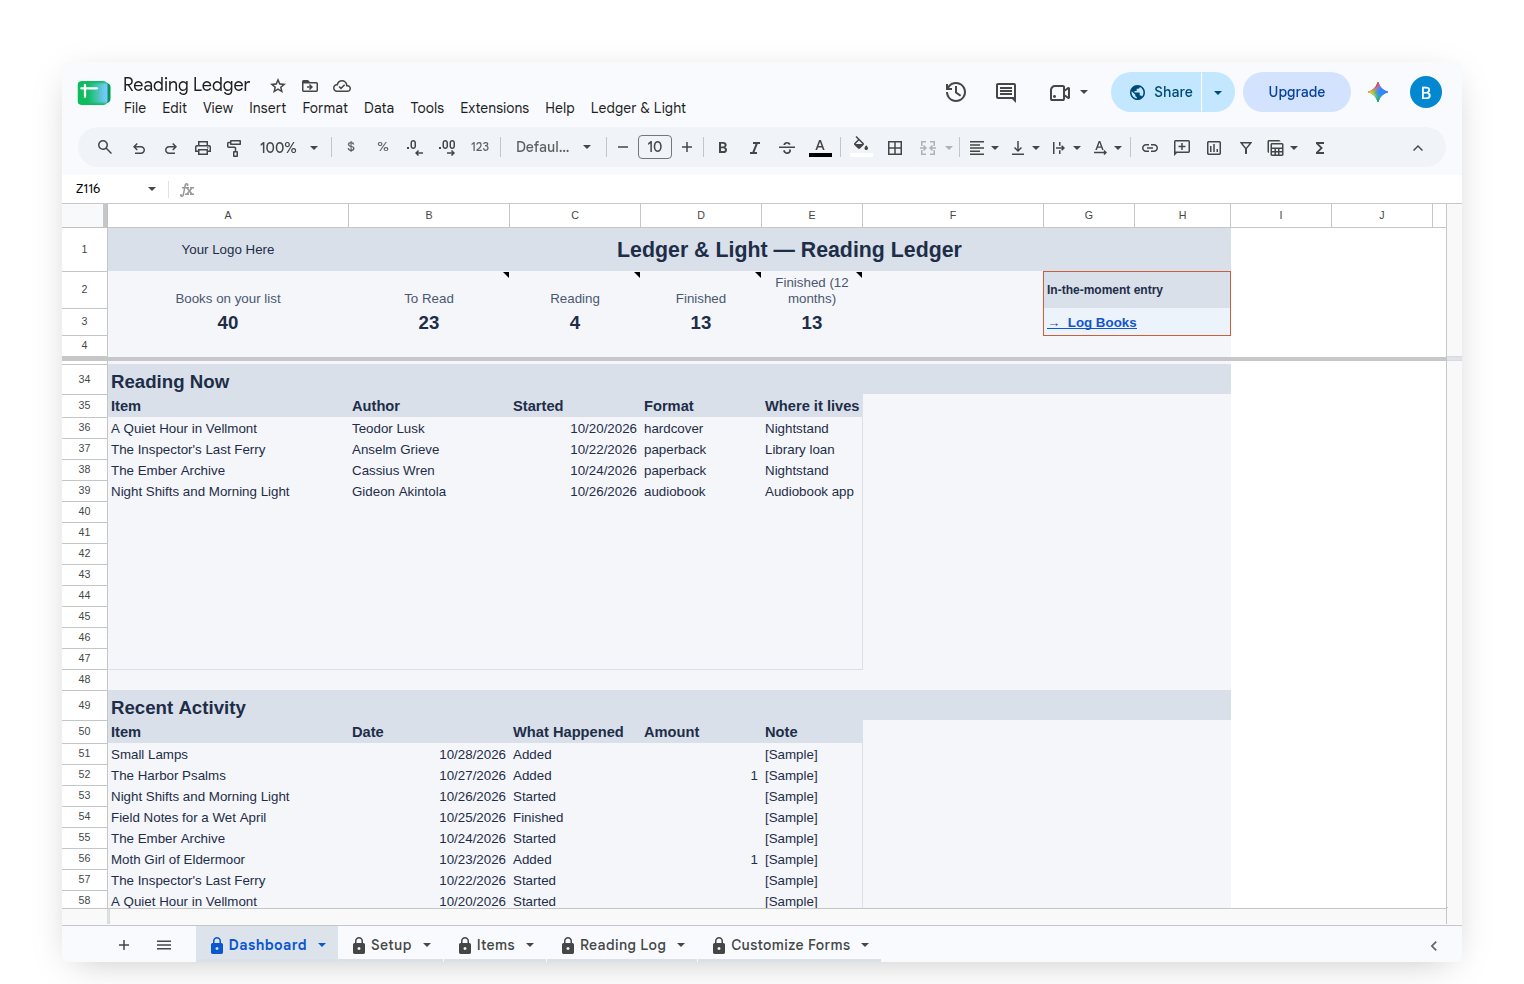Viewport: 1524px width, 984px height.
Task: Toggle italic formatting
Action: (x=755, y=148)
